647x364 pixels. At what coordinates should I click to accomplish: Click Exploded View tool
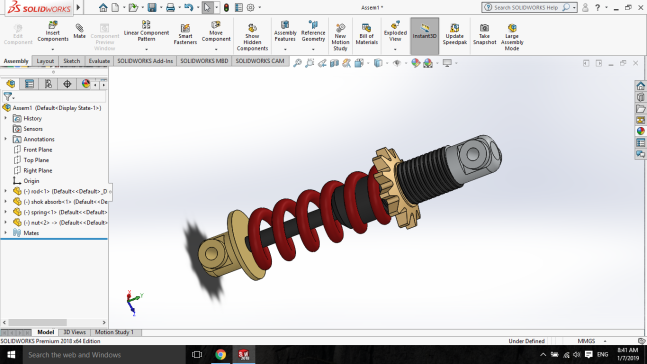pos(395,31)
